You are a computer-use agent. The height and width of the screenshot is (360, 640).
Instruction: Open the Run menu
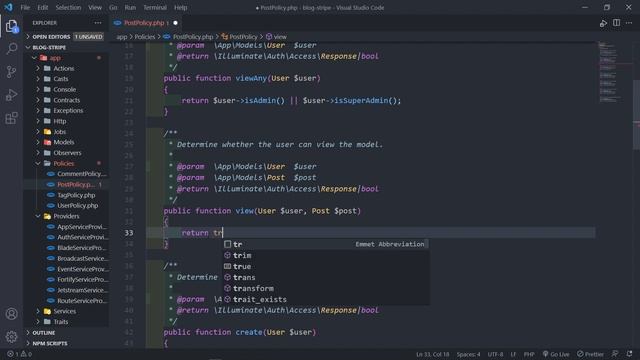[130, 7]
